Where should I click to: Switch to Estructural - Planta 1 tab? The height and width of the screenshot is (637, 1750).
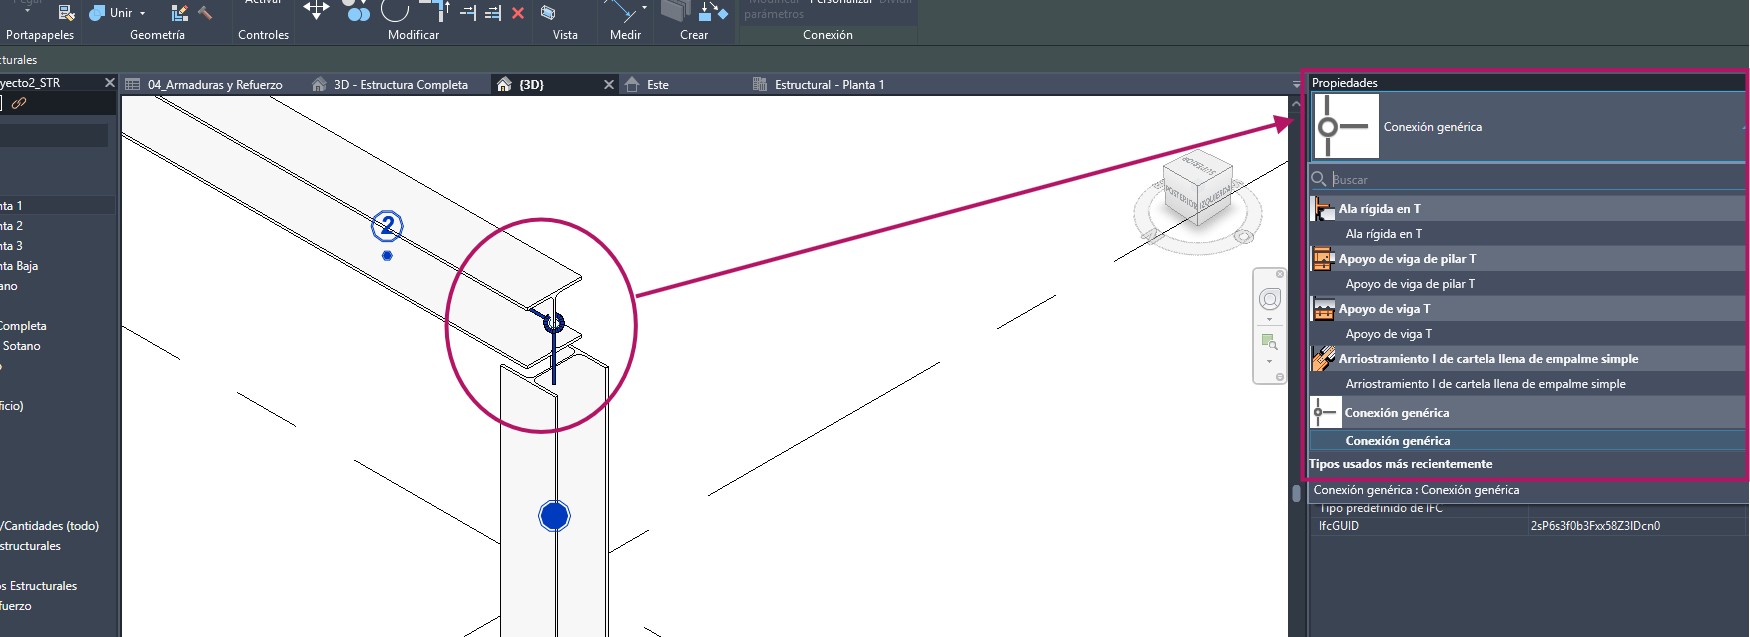pos(829,85)
